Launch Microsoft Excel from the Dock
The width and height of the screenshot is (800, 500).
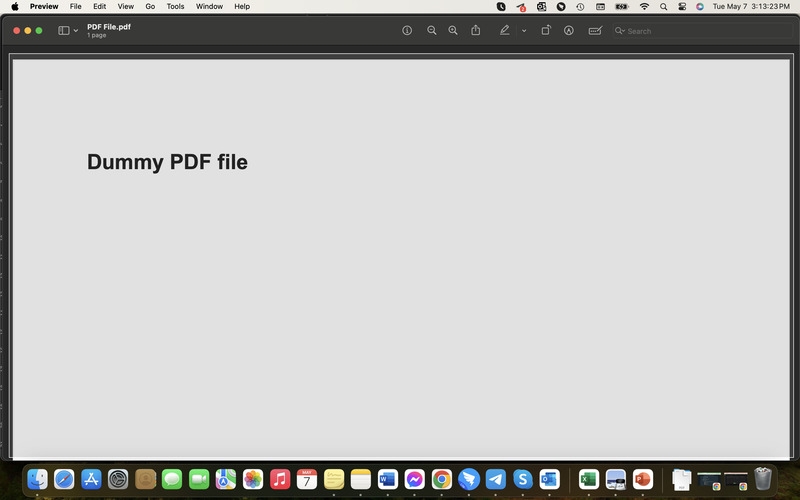[x=589, y=480]
